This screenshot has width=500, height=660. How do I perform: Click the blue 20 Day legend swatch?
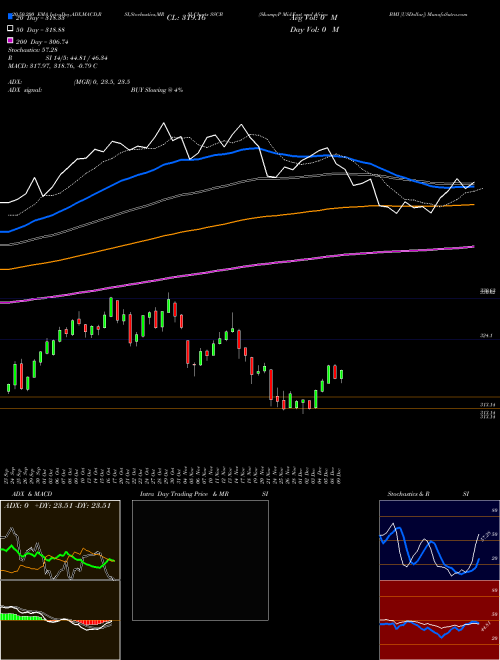coord(10,17)
